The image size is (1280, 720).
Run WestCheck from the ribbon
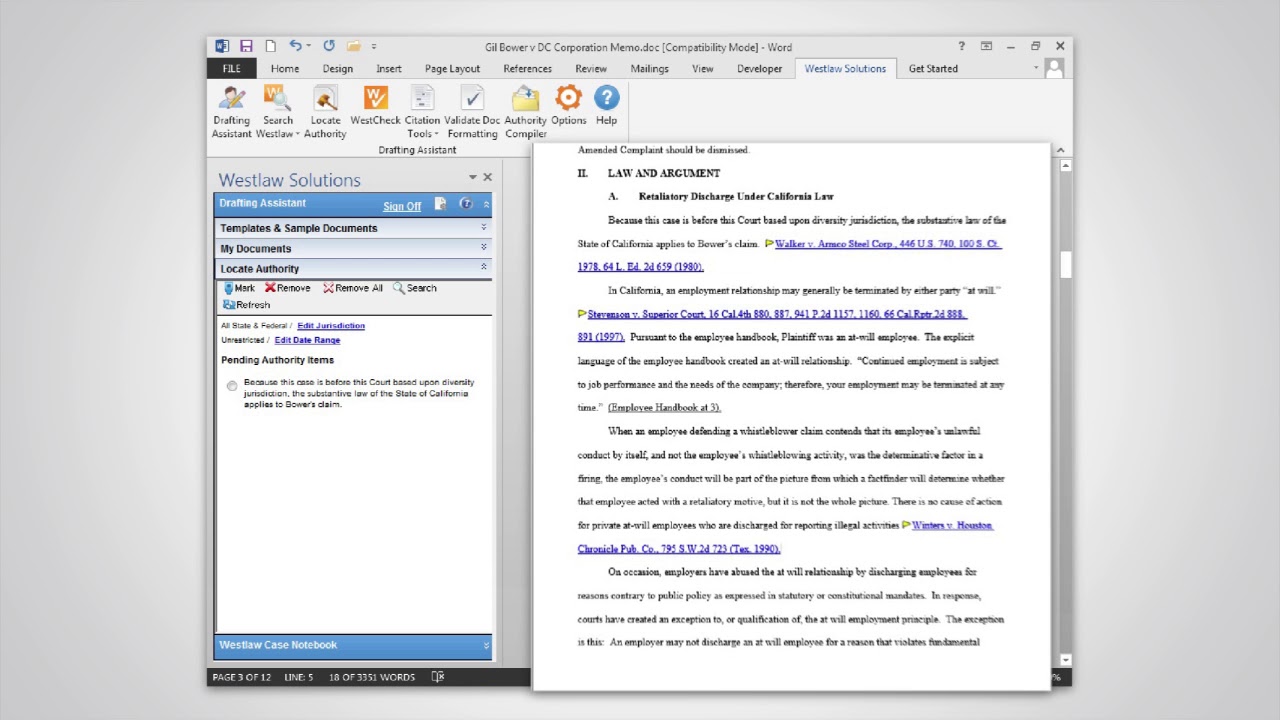[x=375, y=106]
